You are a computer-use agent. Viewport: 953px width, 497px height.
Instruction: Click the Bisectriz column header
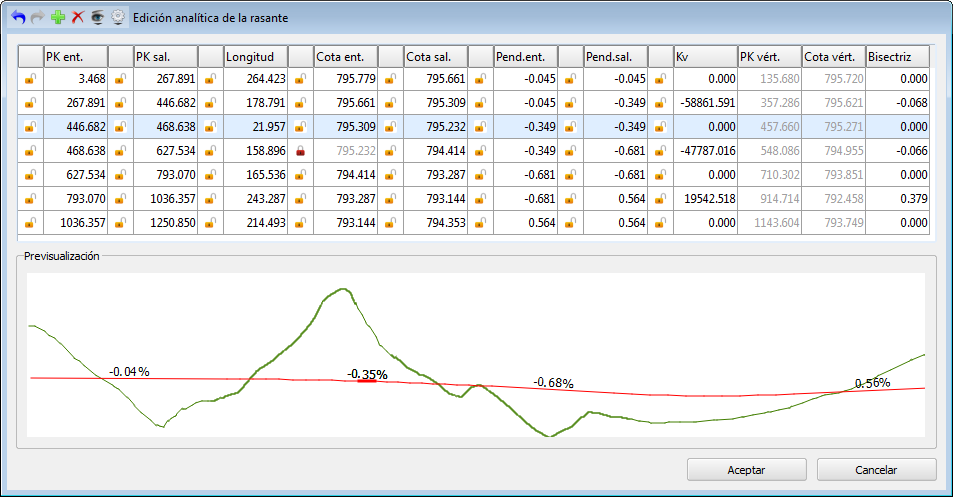pyautogui.click(x=896, y=56)
